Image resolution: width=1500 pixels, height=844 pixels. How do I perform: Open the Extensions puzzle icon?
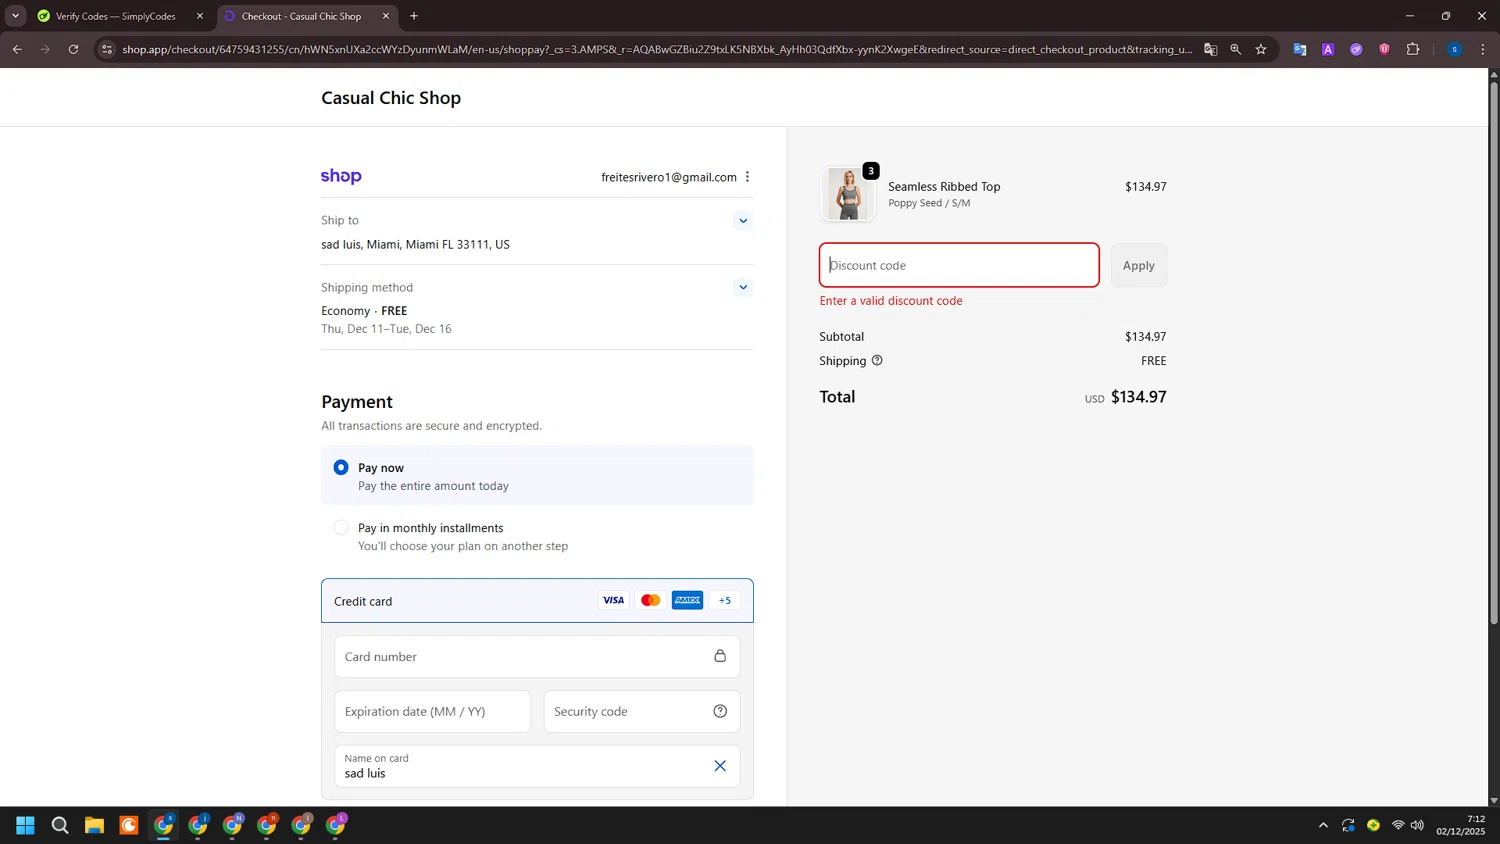(x=1413, y=49)
